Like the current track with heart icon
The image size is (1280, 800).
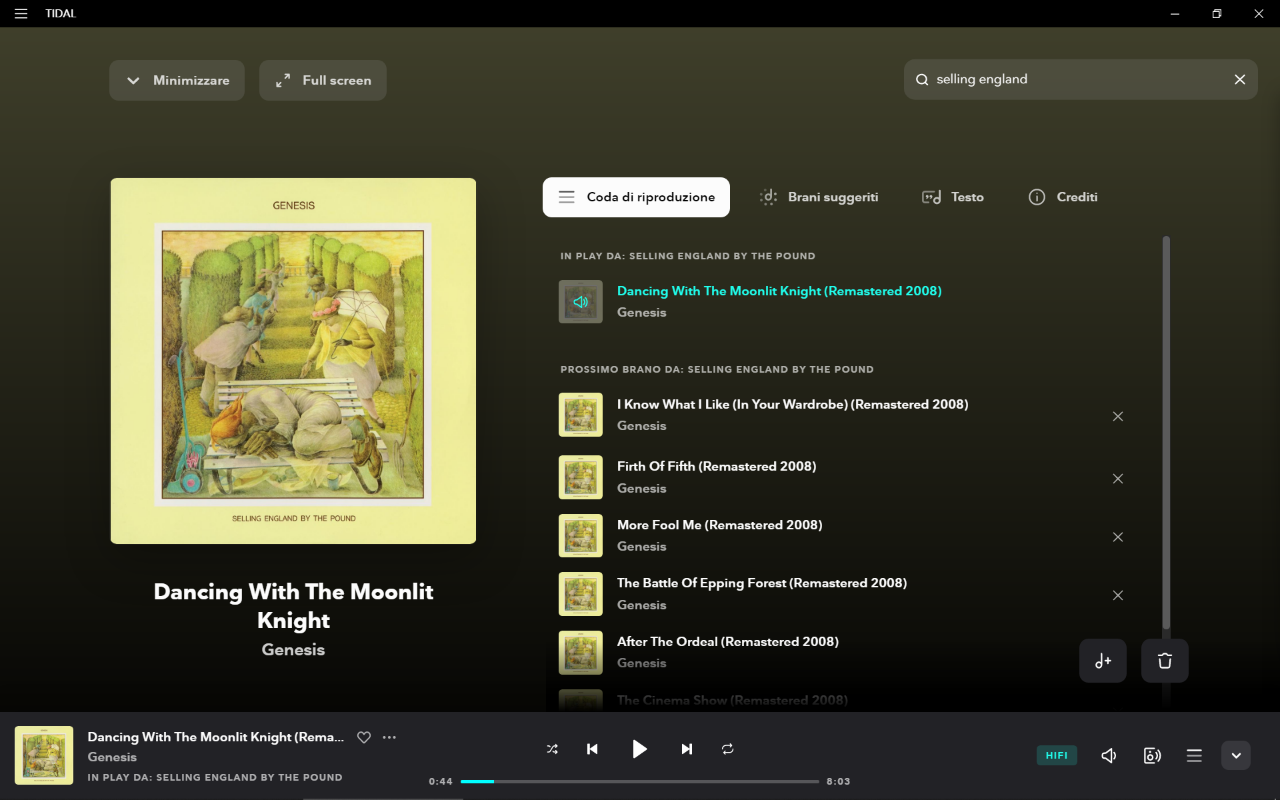coord(364,737)
